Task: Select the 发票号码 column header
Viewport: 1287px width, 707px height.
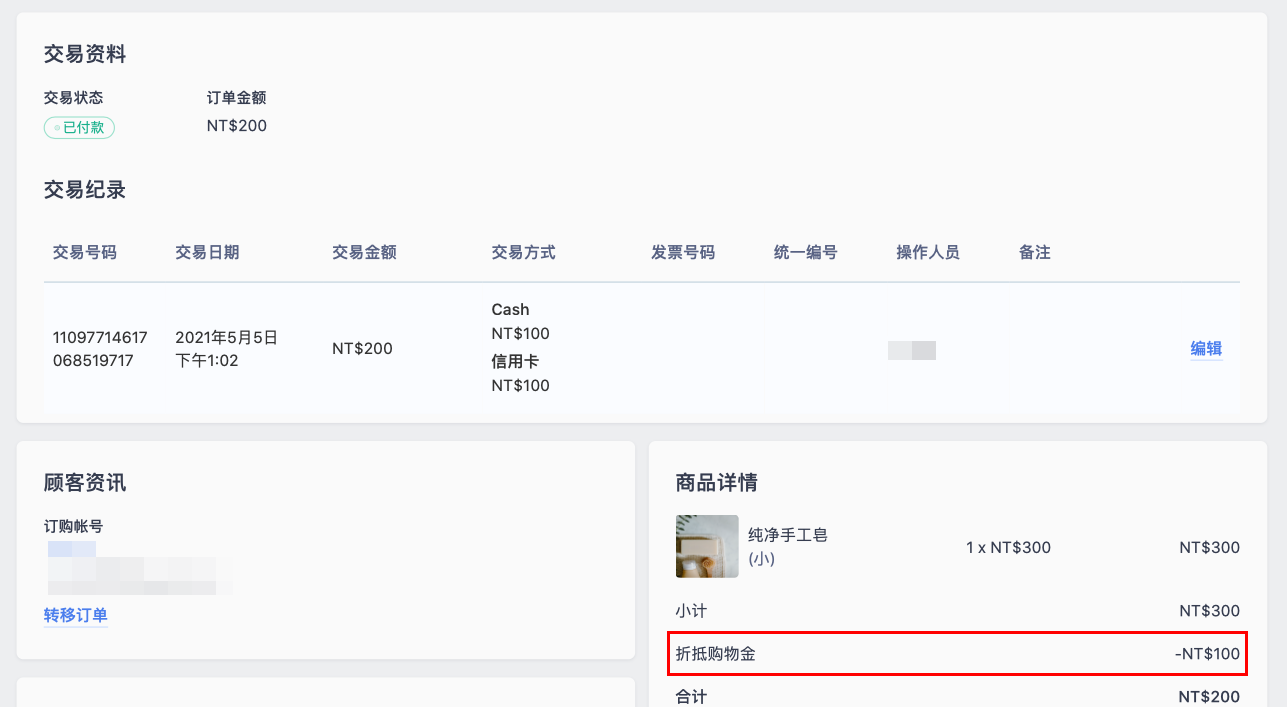Action: coord(683,252)
